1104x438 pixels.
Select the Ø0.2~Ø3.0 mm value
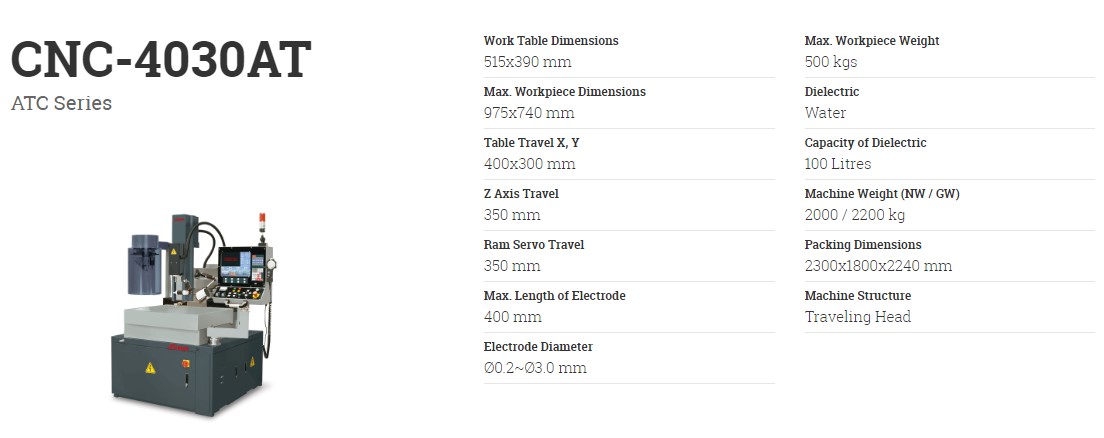point(535,368)
